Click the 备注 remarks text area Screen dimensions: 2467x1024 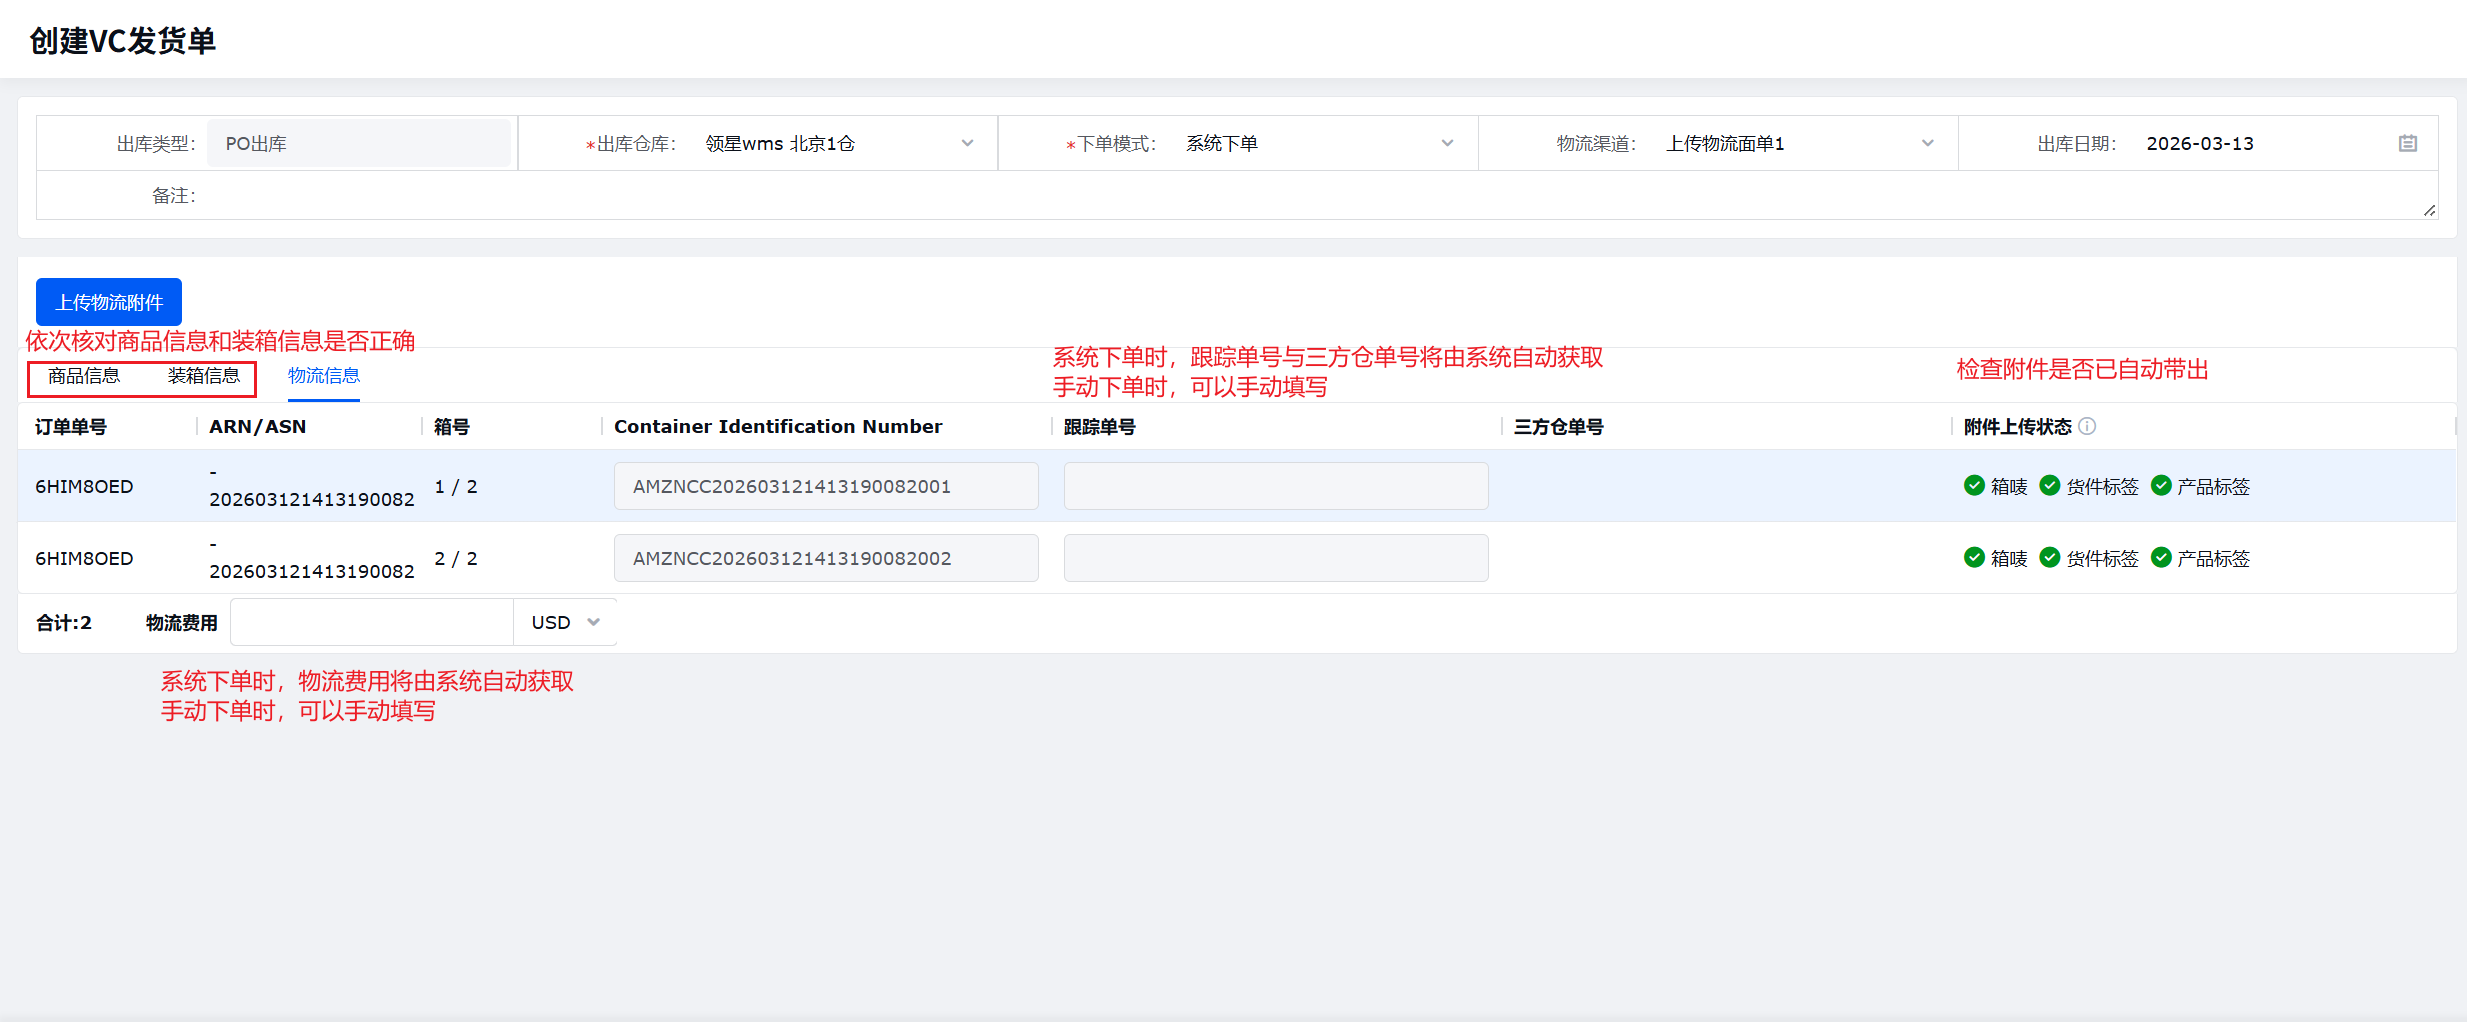point(1300,196)
